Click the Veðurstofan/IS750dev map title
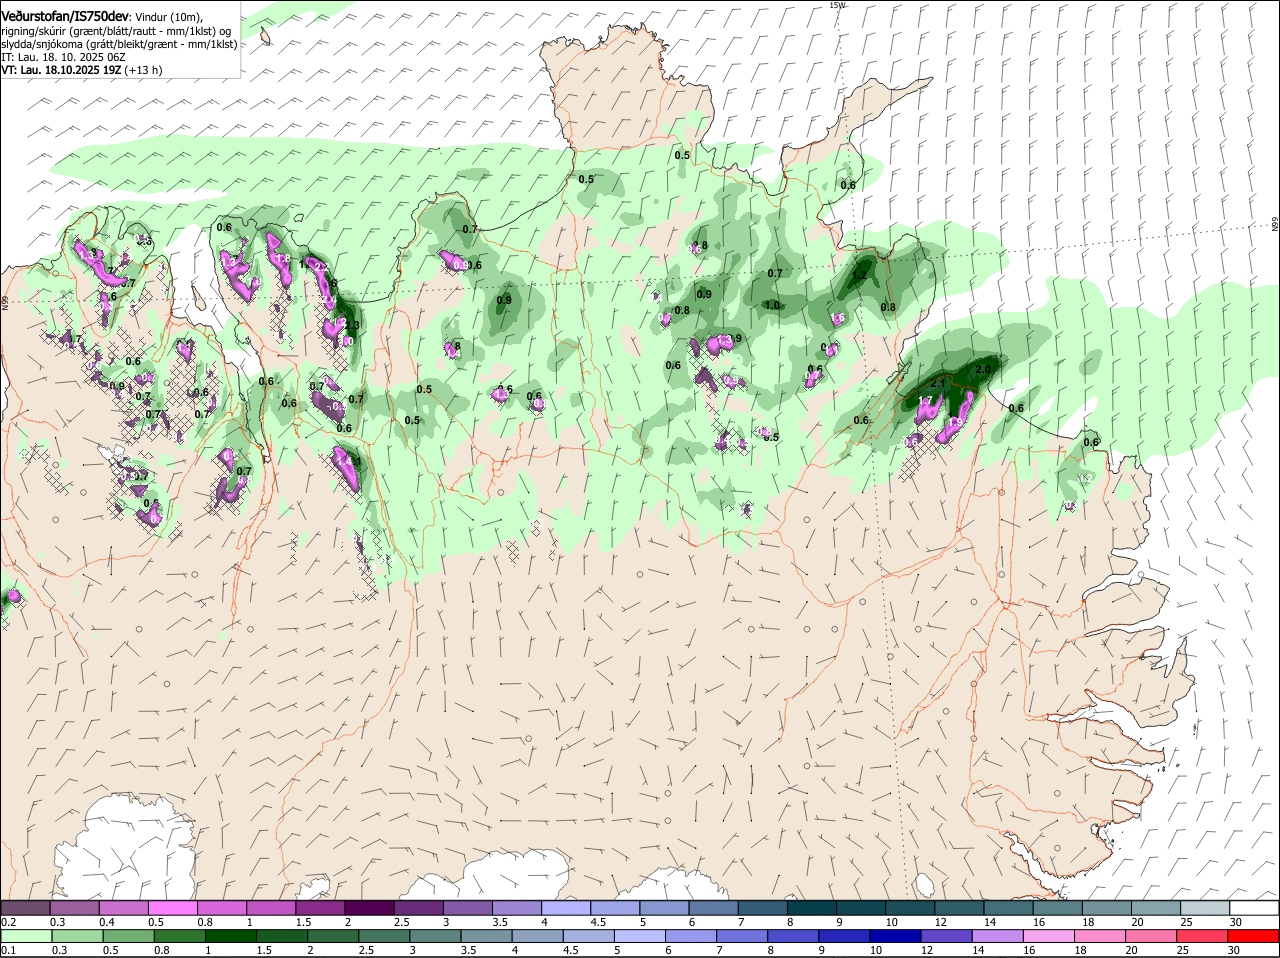The height and width of the screenshot is (958, 1280). point(65,16)
